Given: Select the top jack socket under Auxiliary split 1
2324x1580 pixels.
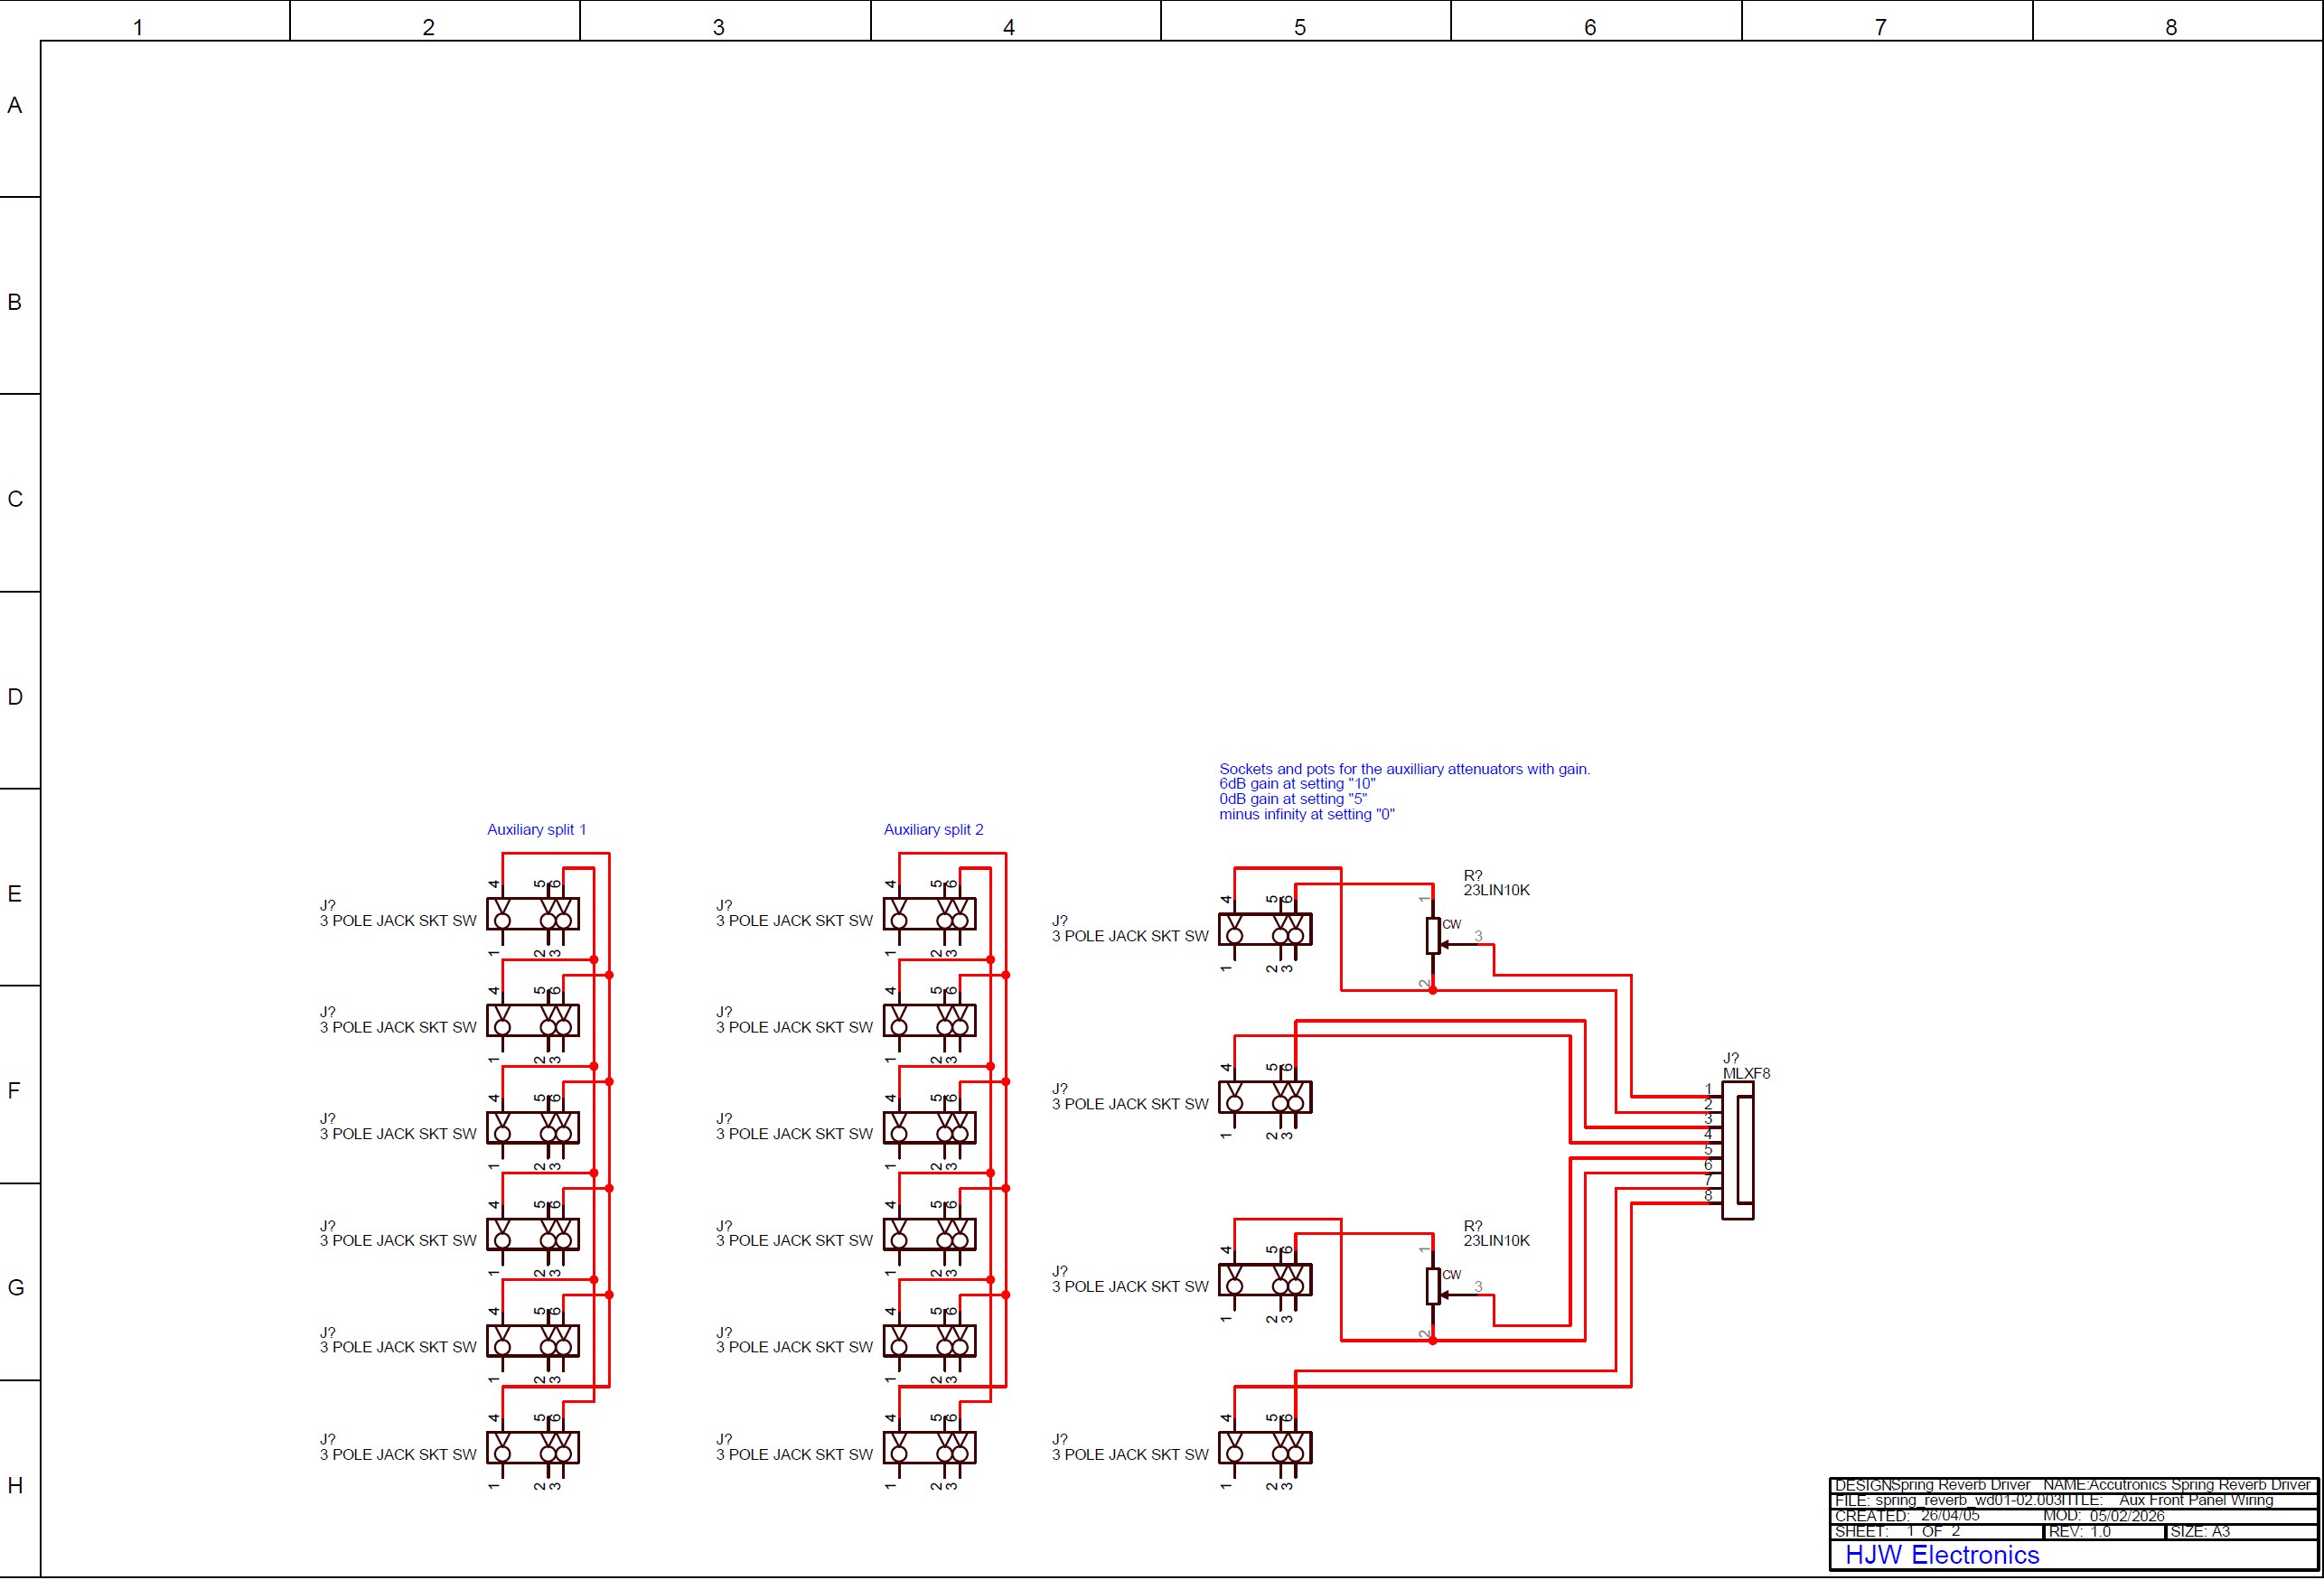Looking at the screenshot, I should (x=531, y=916).
